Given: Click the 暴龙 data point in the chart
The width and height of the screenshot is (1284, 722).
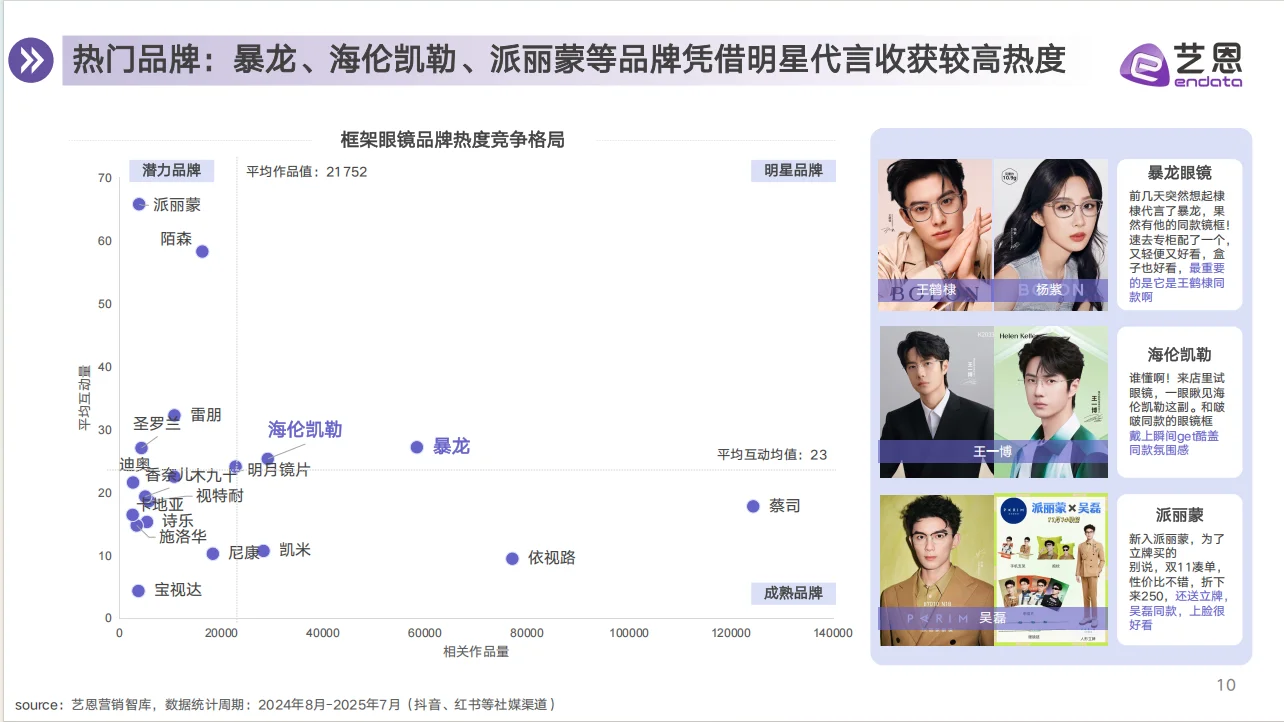Looking at the screenshot, I should [417, 447].
